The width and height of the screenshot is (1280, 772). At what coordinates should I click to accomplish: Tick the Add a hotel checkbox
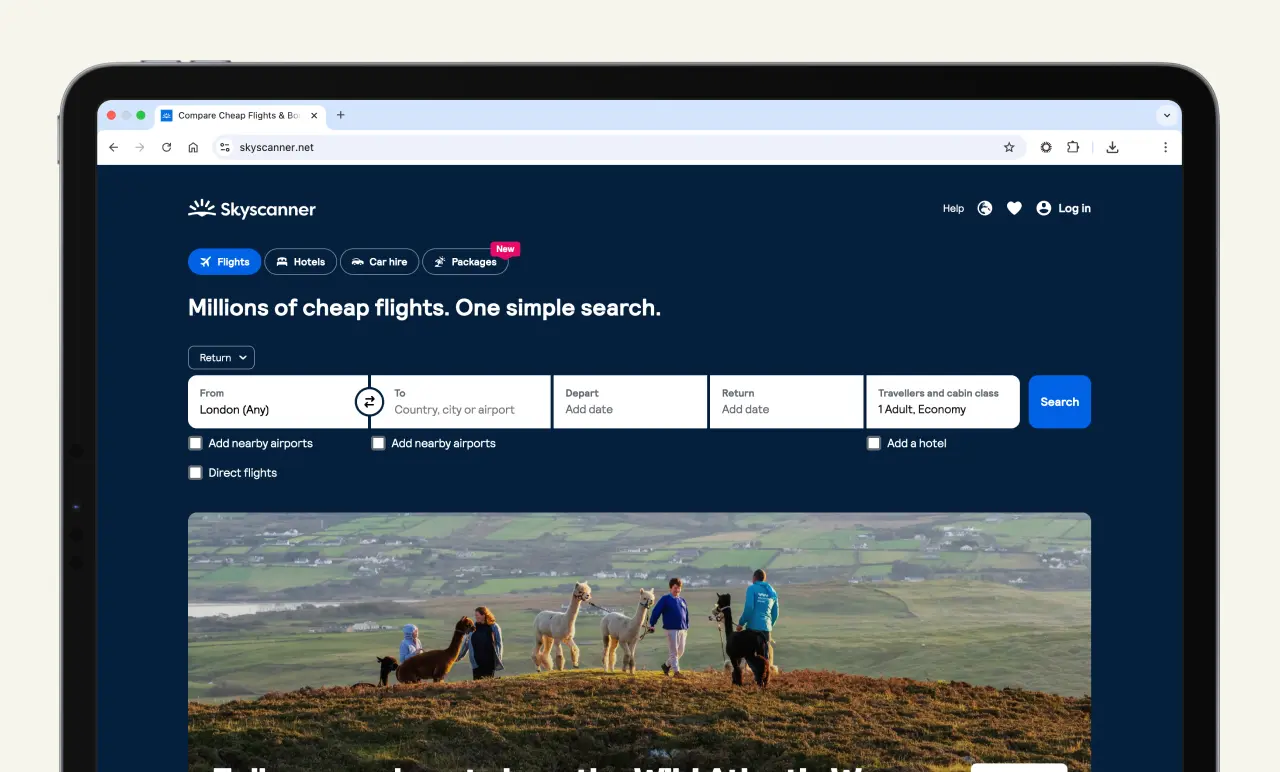tap(873, 443)
